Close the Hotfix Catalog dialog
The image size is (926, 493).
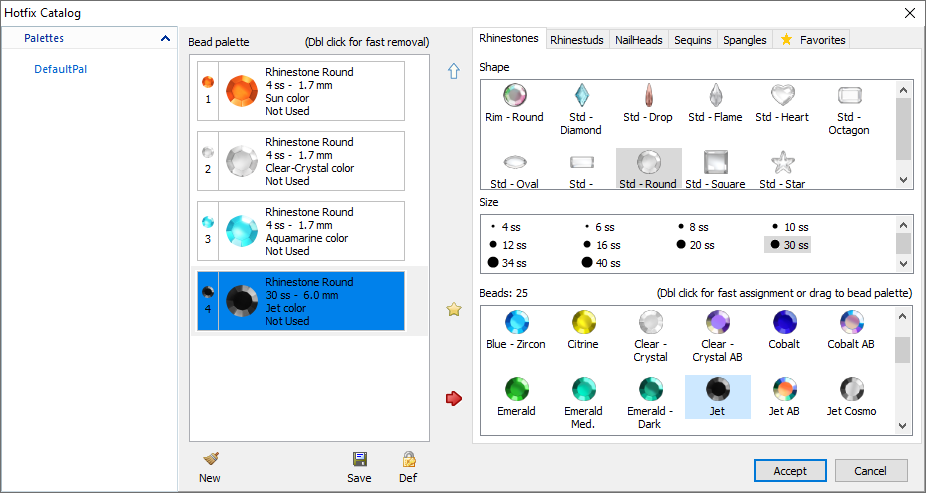[x=910, y=13]
